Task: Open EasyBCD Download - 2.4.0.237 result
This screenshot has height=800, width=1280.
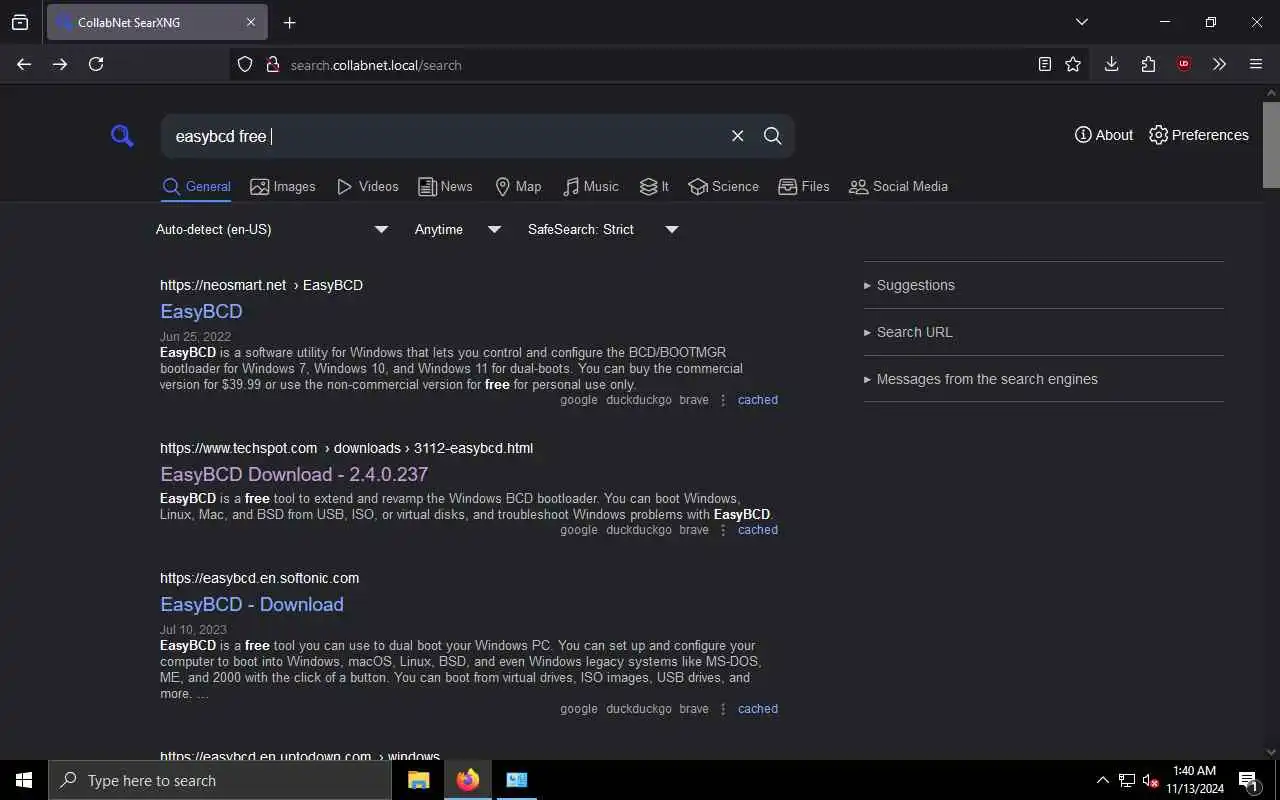Action: point(294,474)
